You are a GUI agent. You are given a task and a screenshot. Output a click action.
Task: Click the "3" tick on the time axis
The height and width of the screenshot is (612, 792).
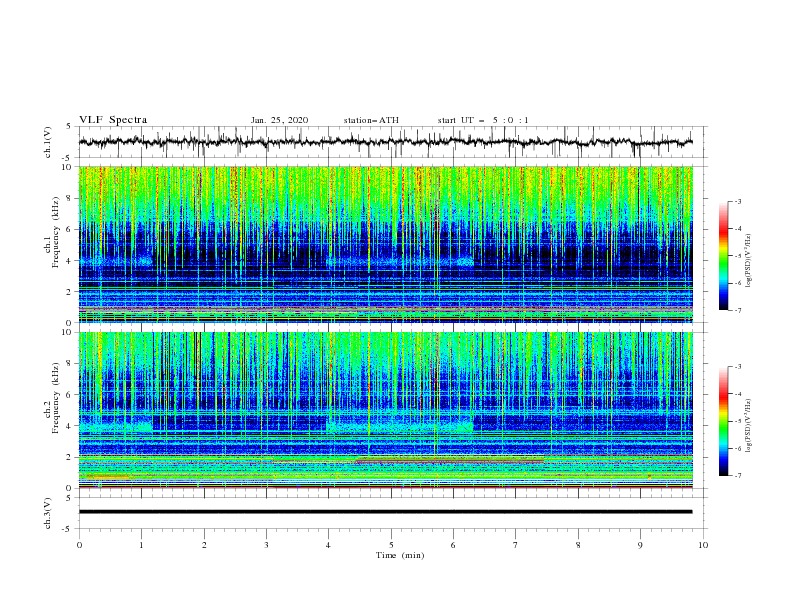coord(266,545)
